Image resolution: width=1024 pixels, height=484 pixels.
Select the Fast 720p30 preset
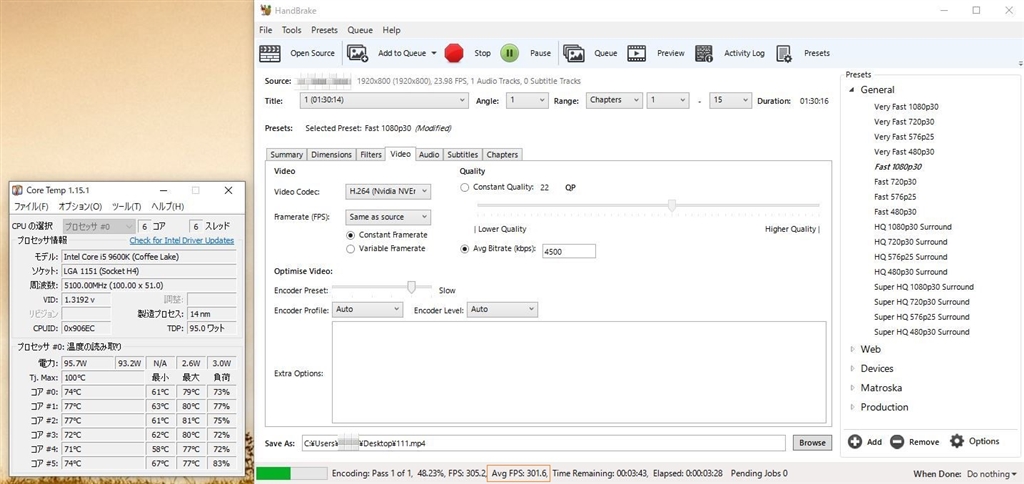895,182
